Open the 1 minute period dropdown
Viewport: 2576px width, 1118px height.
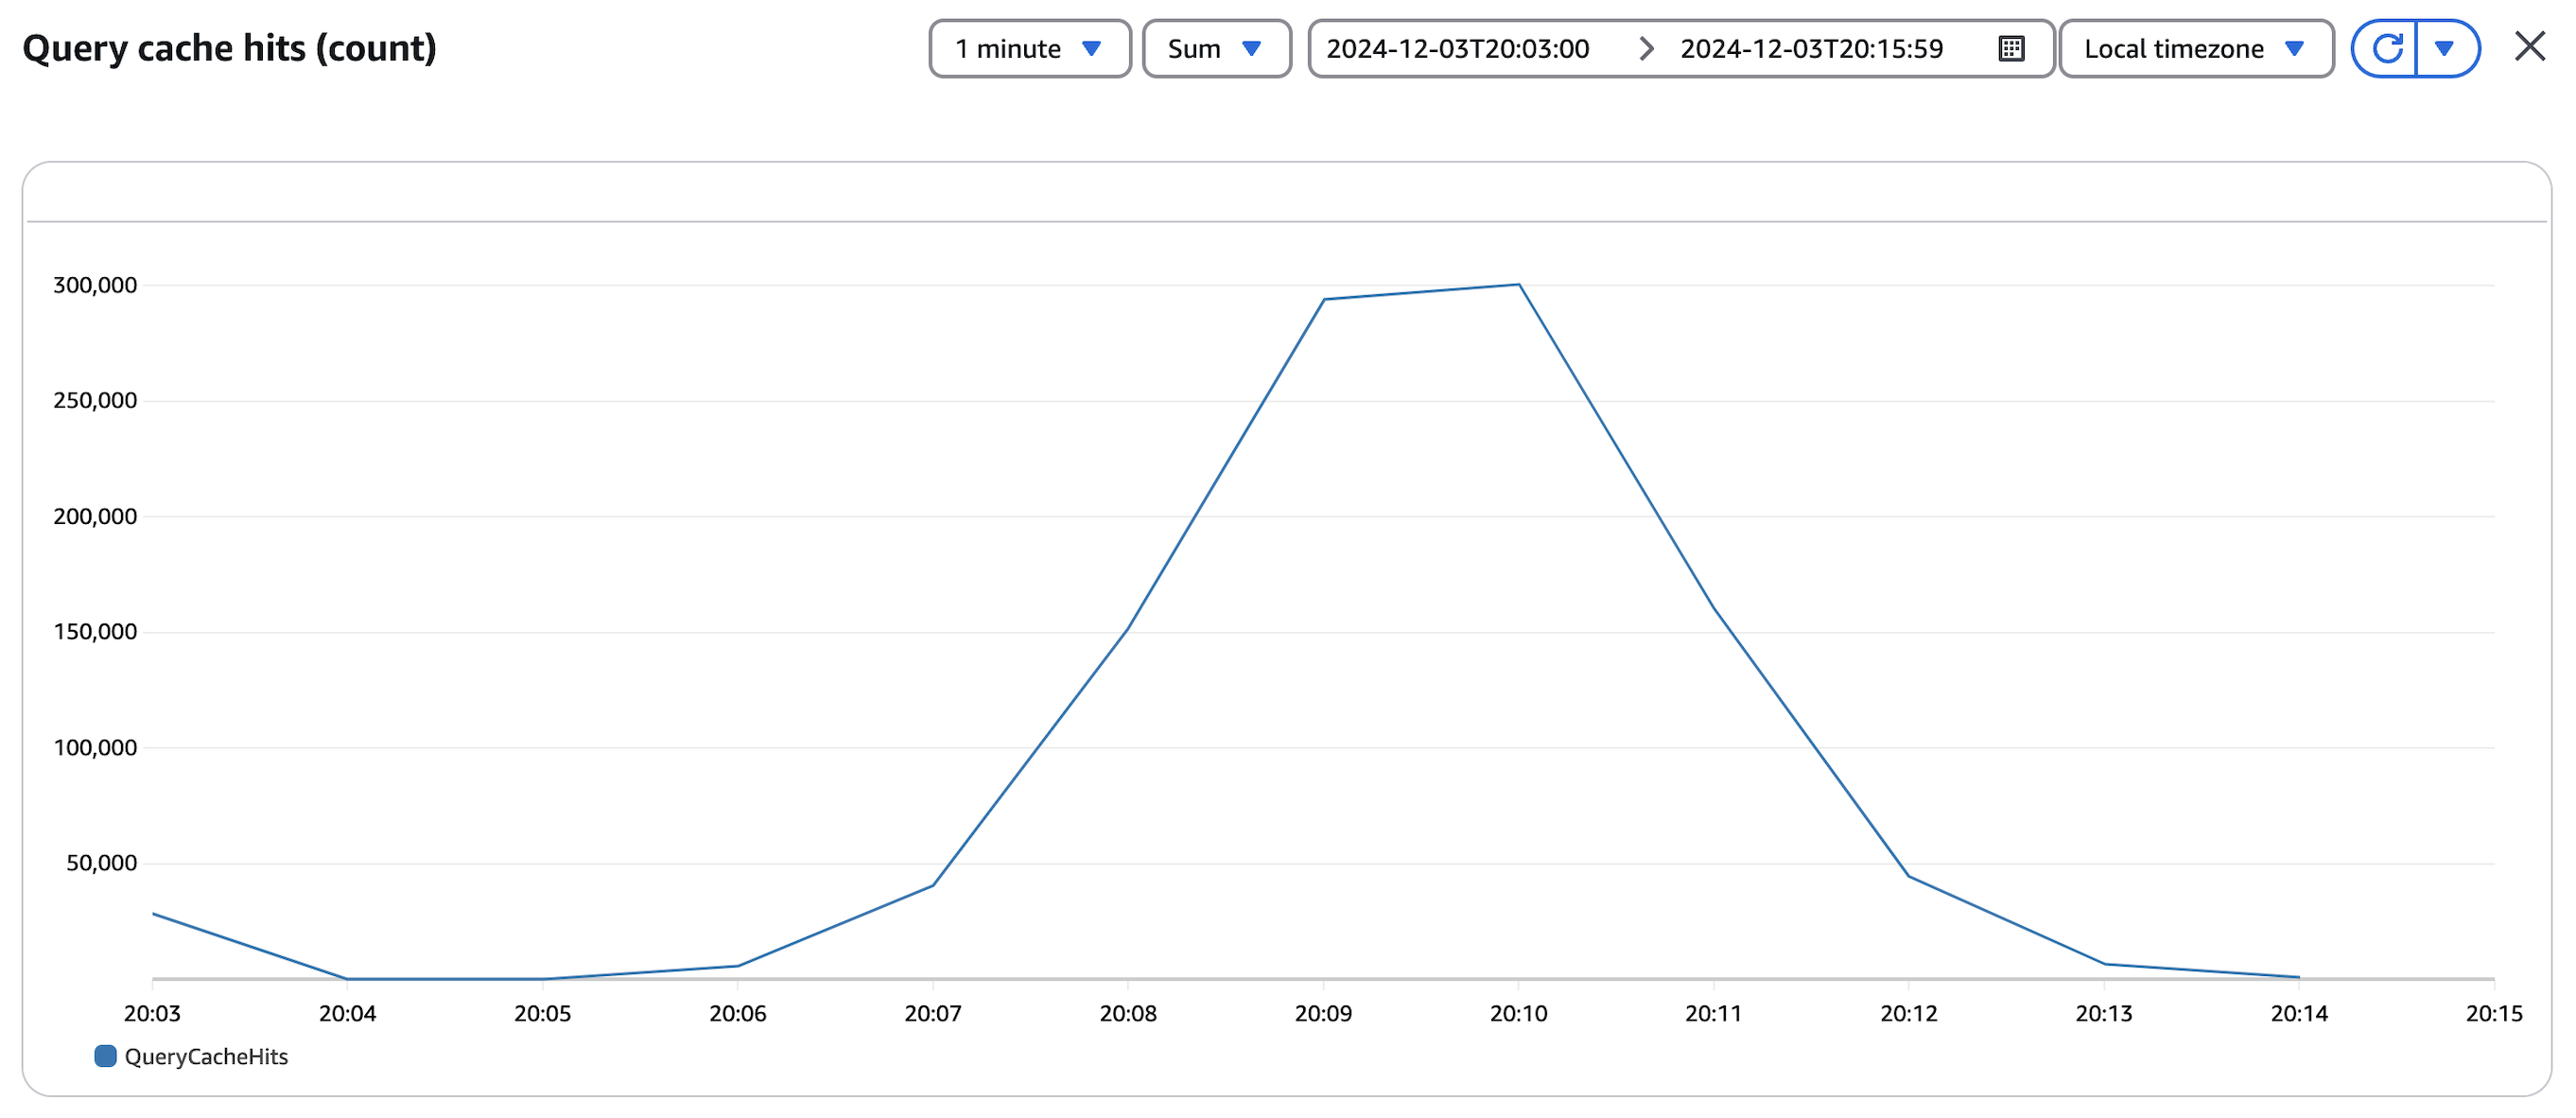[x=1029, y=48]
